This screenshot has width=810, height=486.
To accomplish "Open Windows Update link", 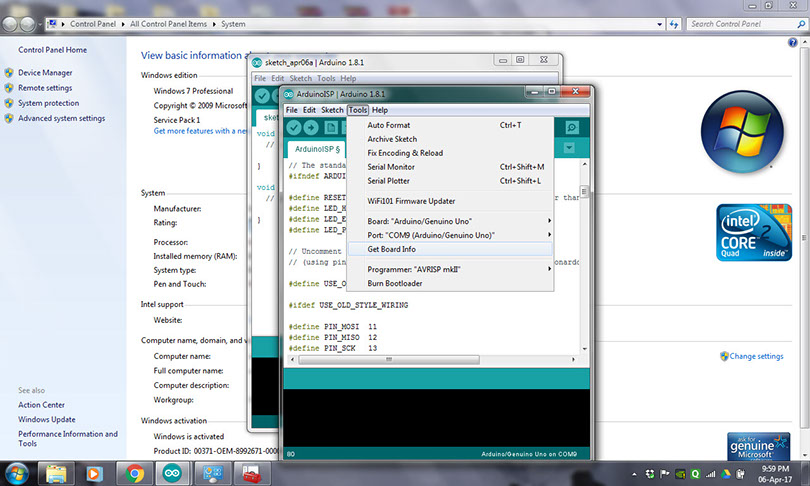I will pyautogui.click(x=46, y=419).
